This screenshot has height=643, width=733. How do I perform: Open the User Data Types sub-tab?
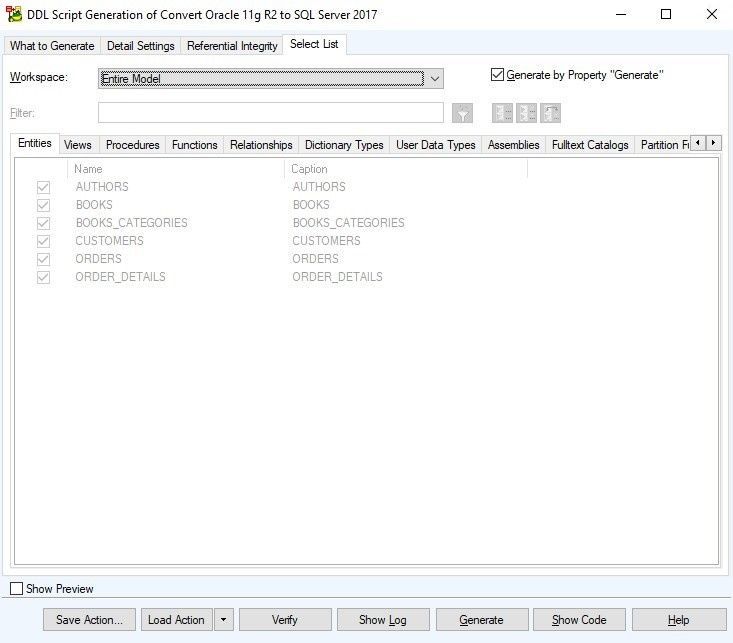[x=436, y=145]
